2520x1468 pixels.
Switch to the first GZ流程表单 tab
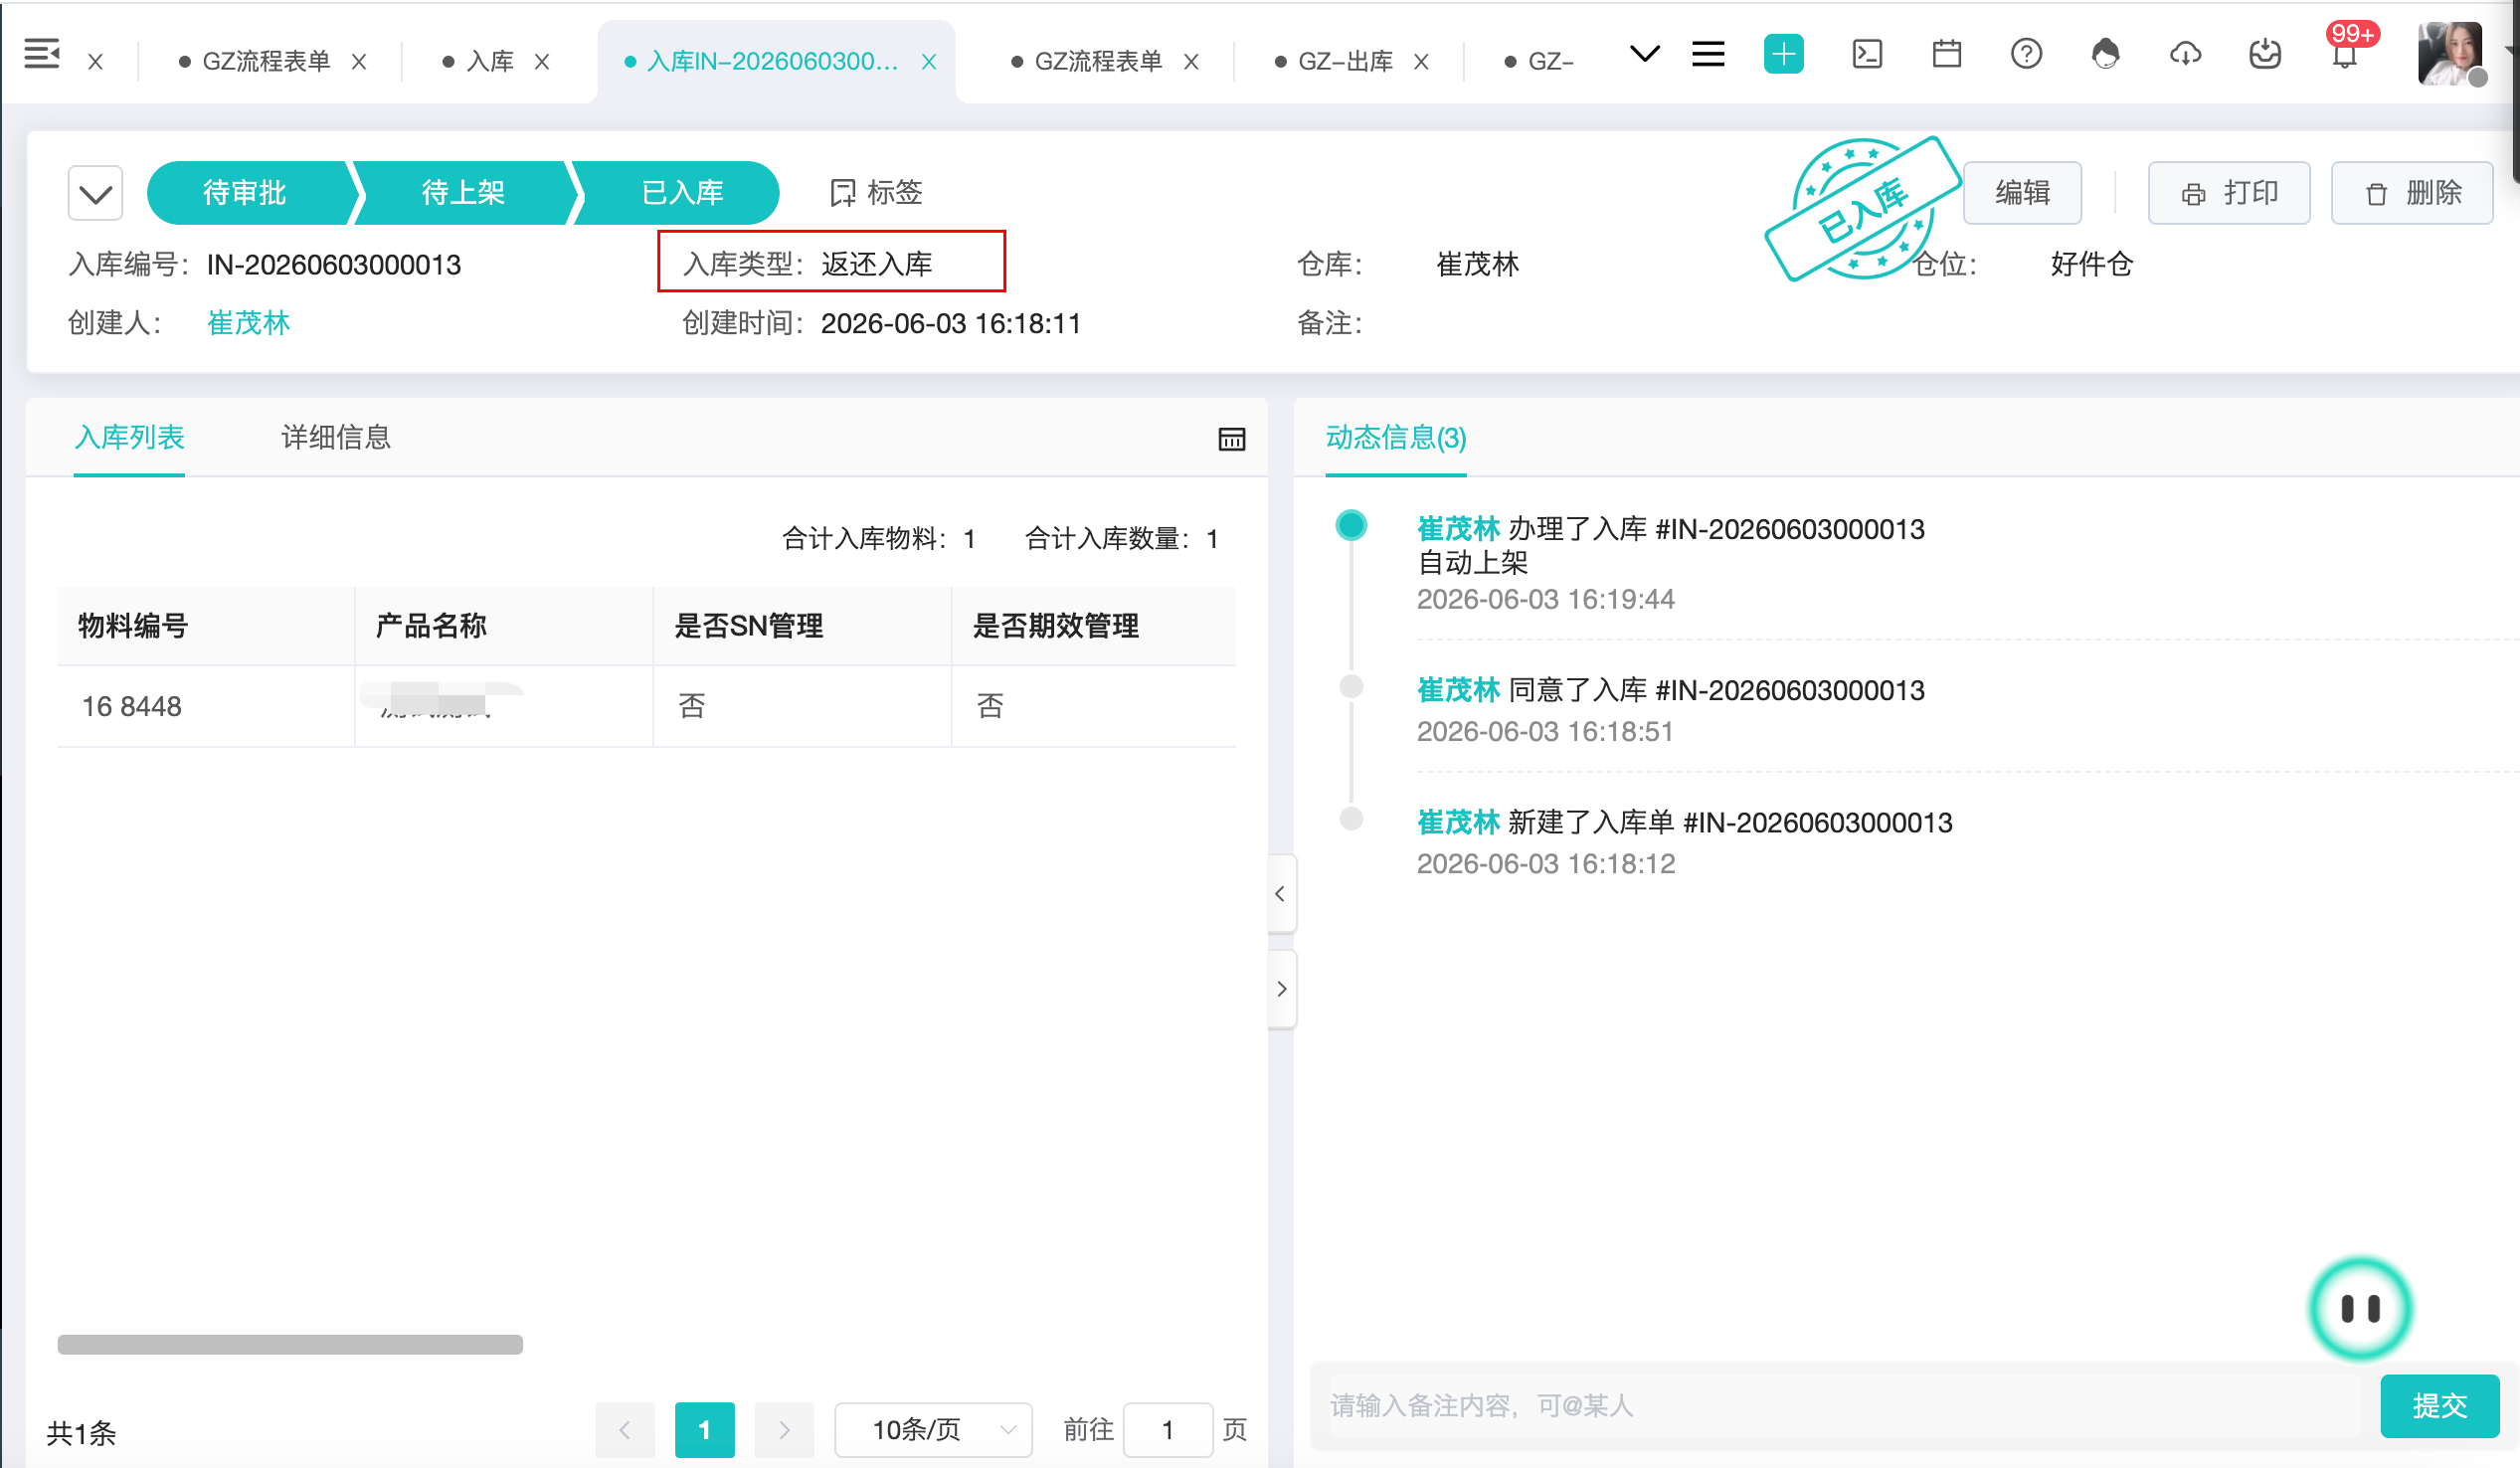[266, 62]
